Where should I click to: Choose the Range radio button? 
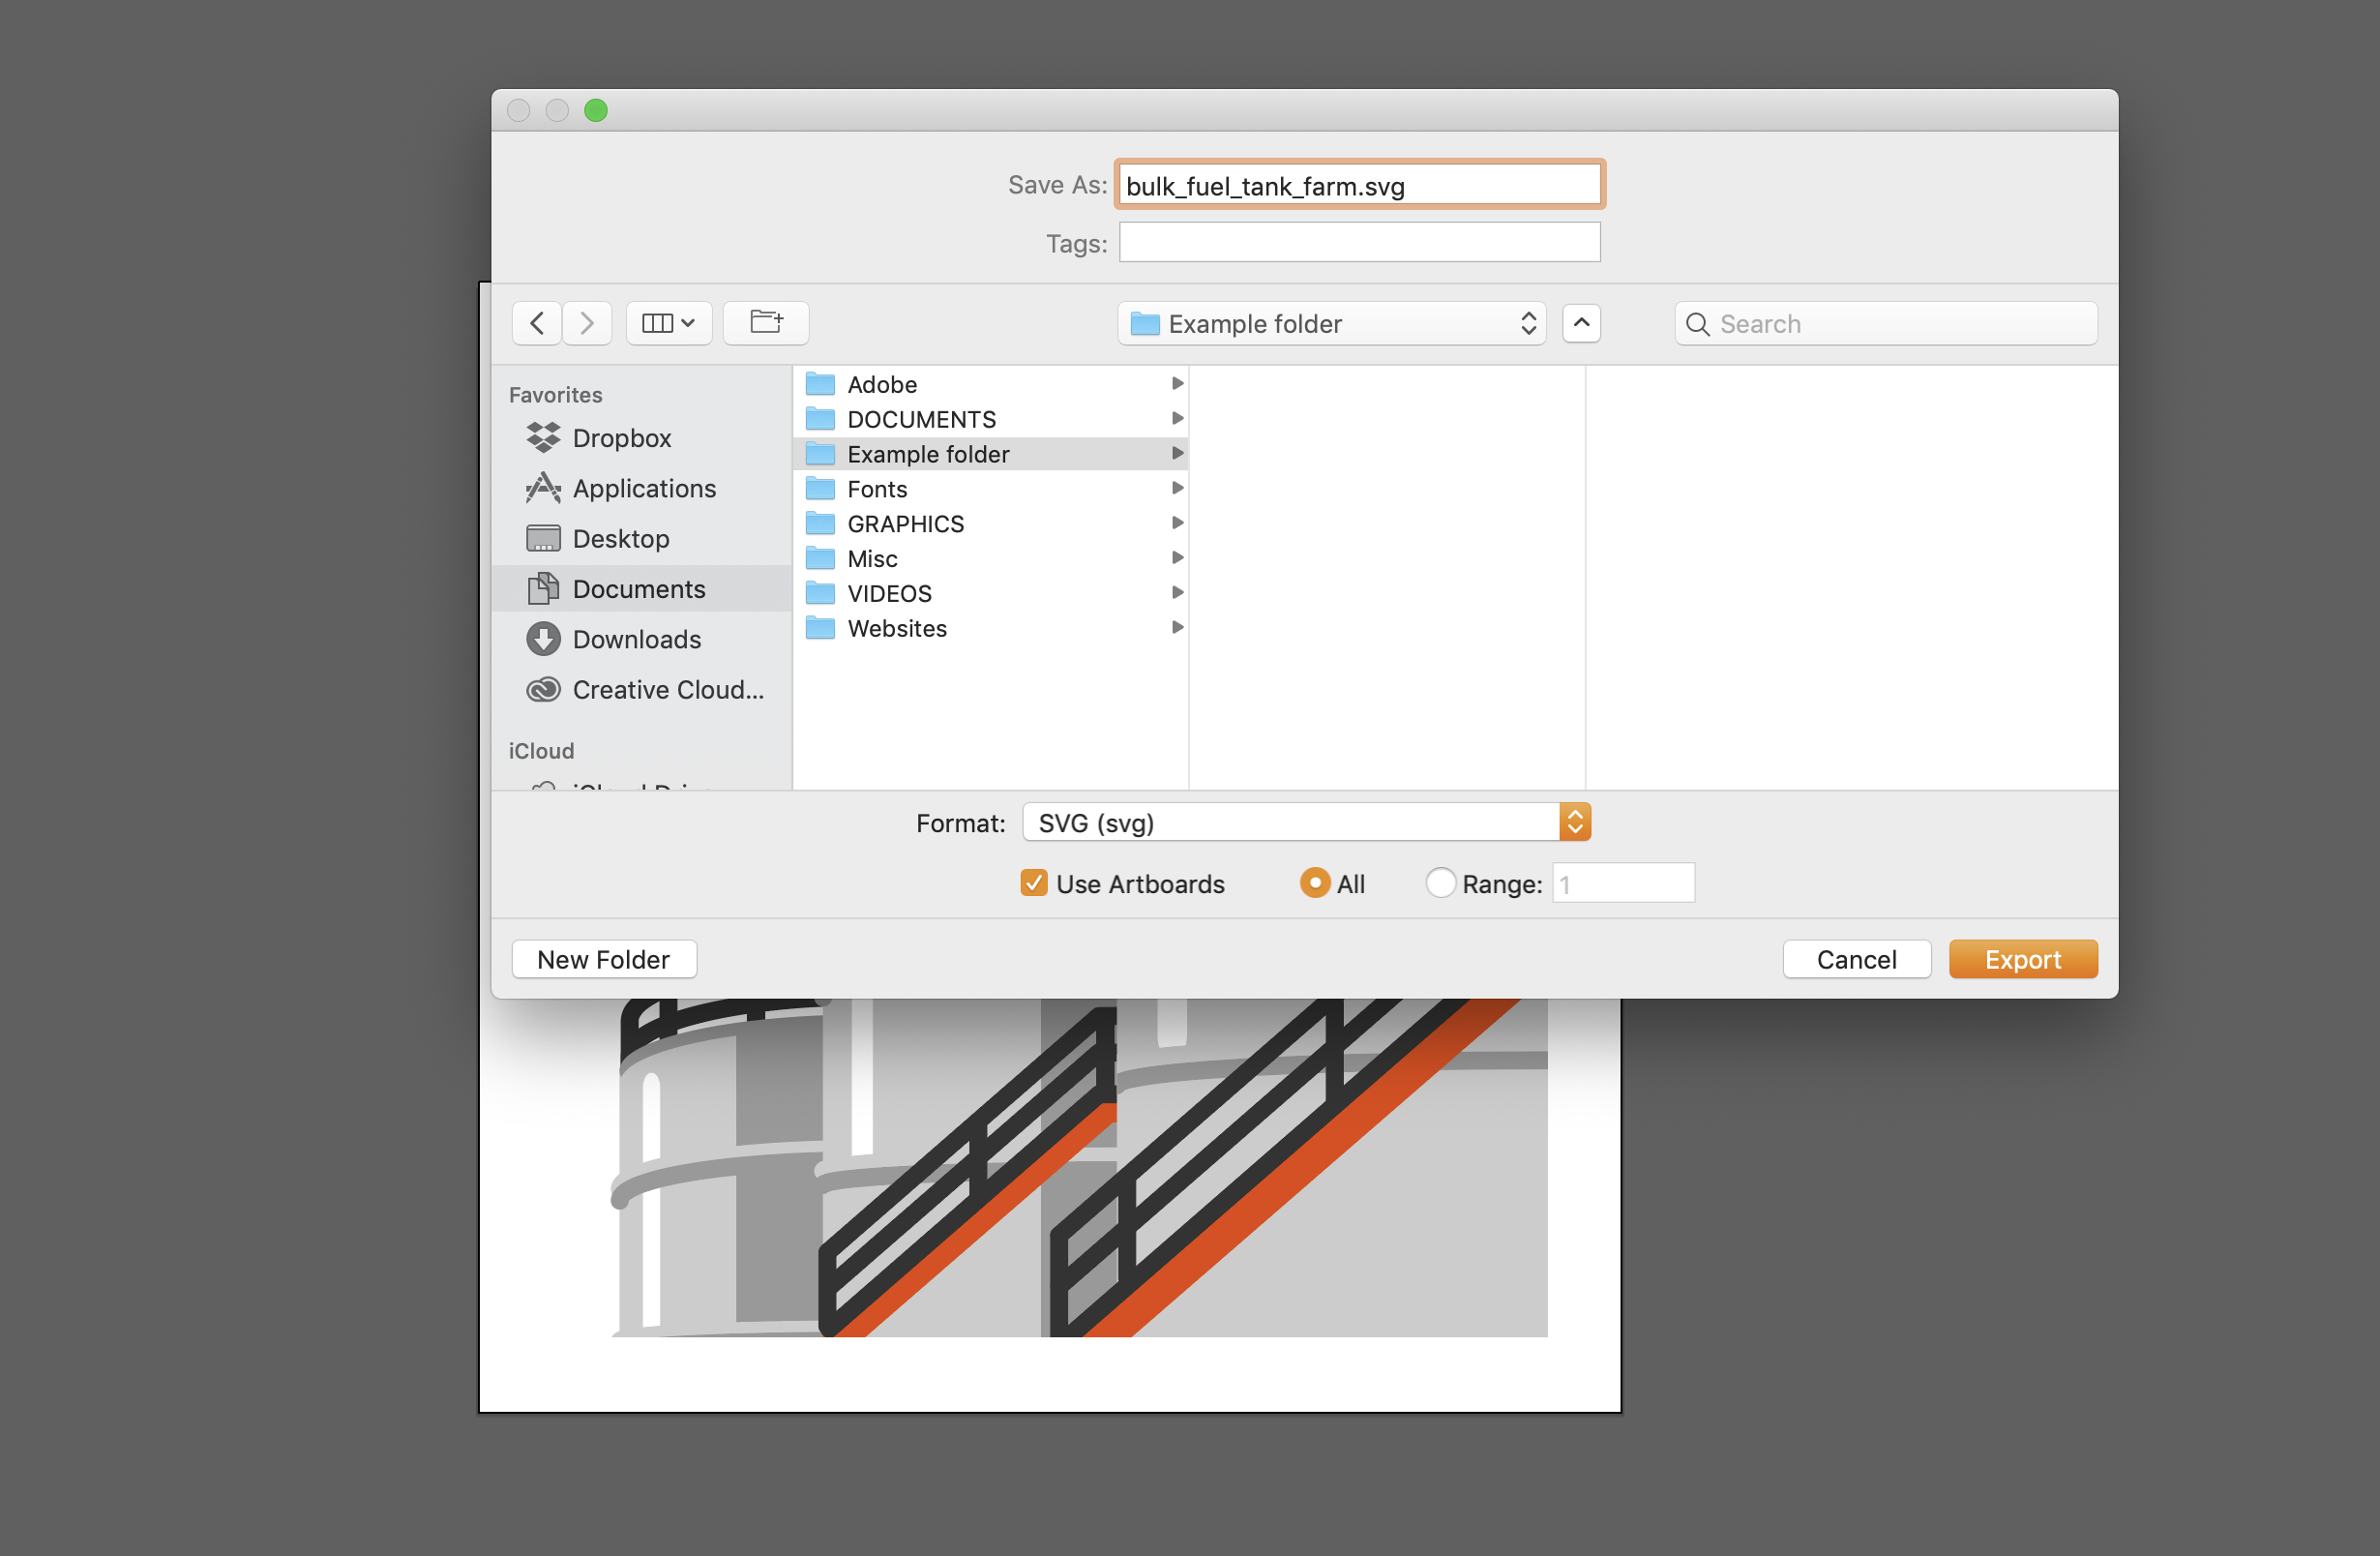pos(1440,883)
